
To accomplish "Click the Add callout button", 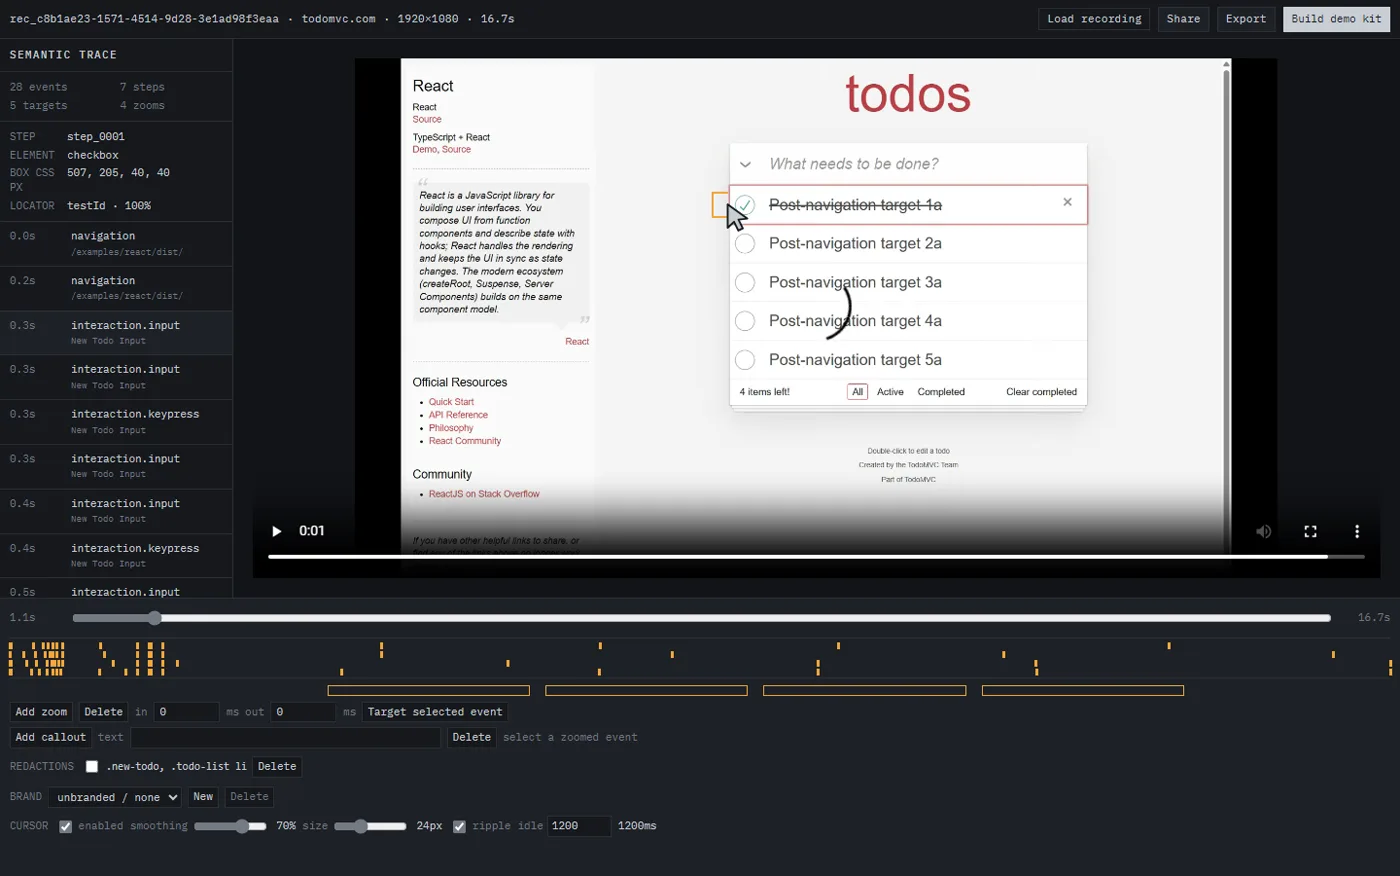I will click(x=51, y=737).
